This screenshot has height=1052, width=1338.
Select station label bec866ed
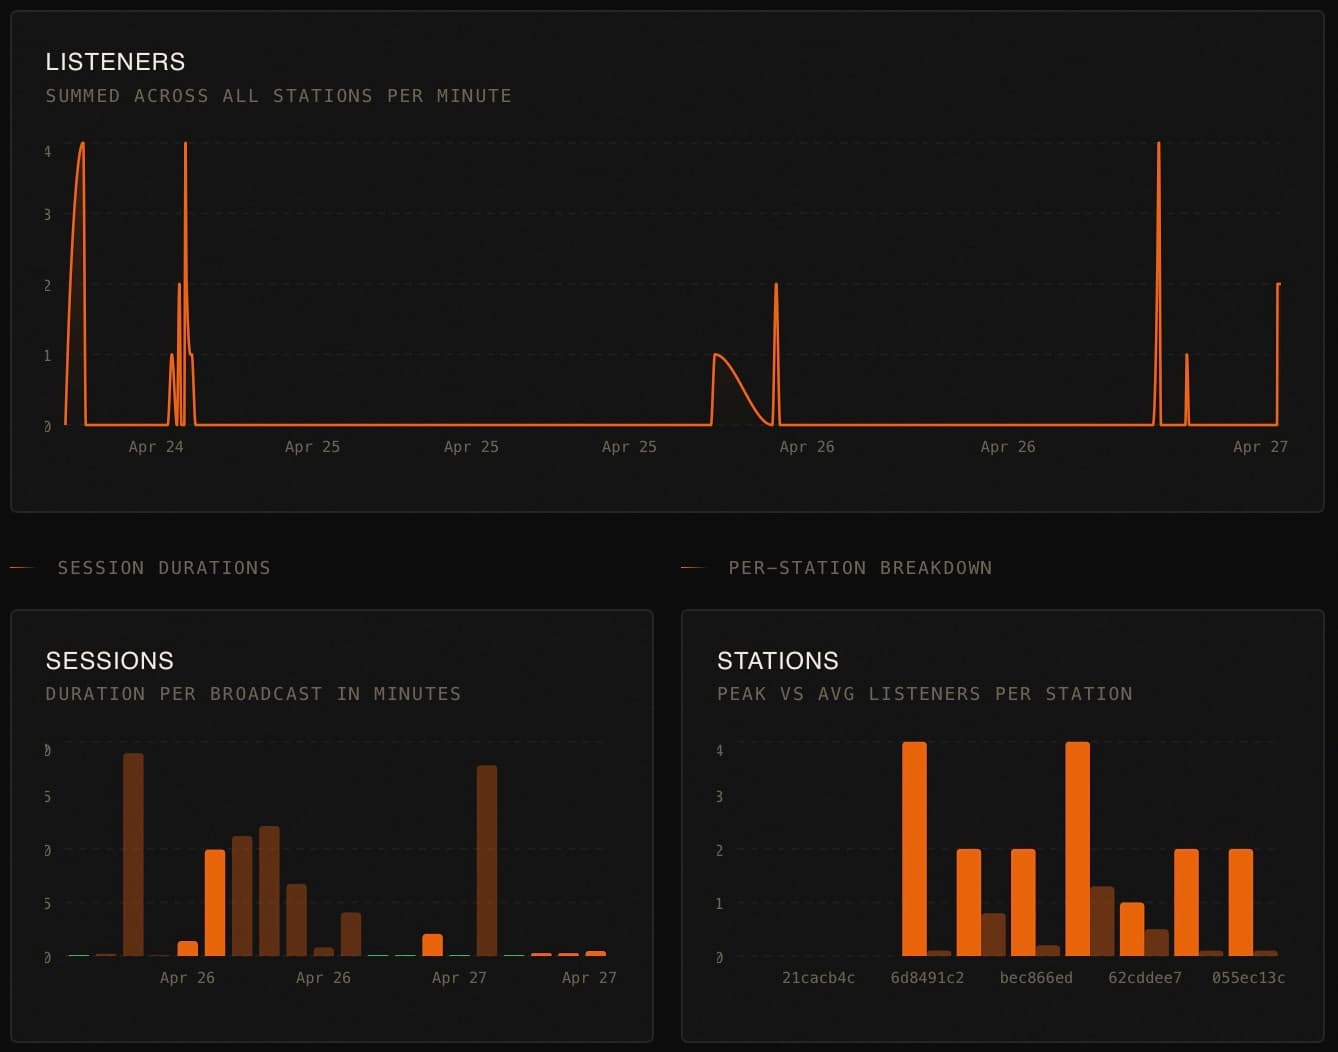pyautogui.click(x=1036, y=978)
